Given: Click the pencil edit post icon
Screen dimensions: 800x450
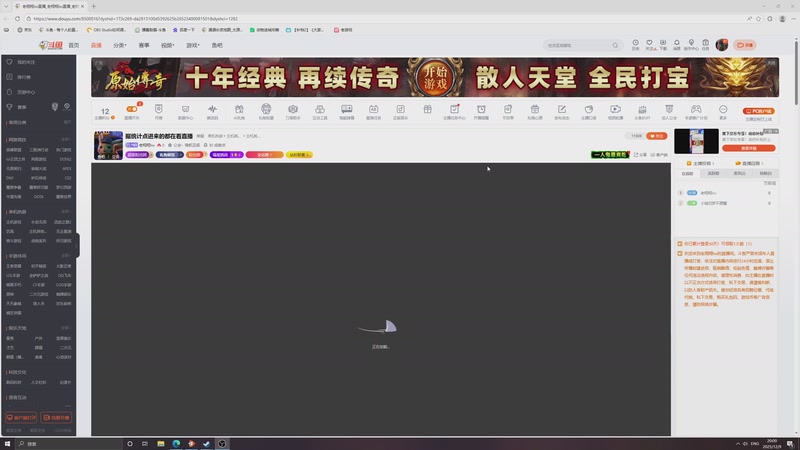Looking at the screenshot, I should coord(562,109).
